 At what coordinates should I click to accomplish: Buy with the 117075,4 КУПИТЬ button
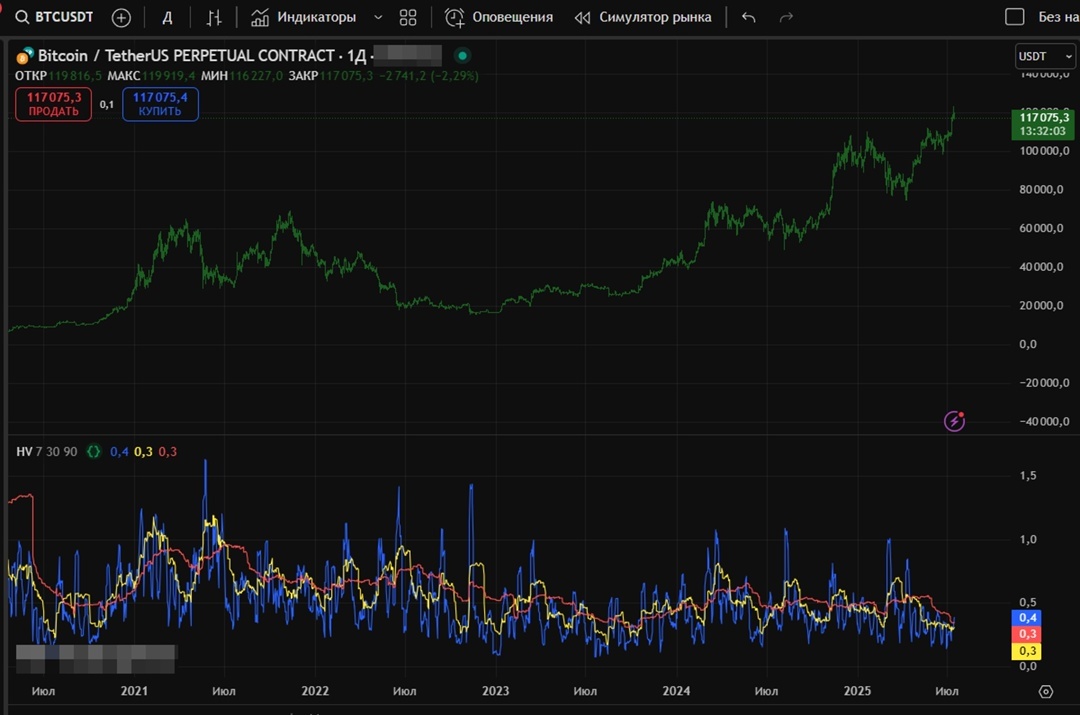tap(160, 104)
